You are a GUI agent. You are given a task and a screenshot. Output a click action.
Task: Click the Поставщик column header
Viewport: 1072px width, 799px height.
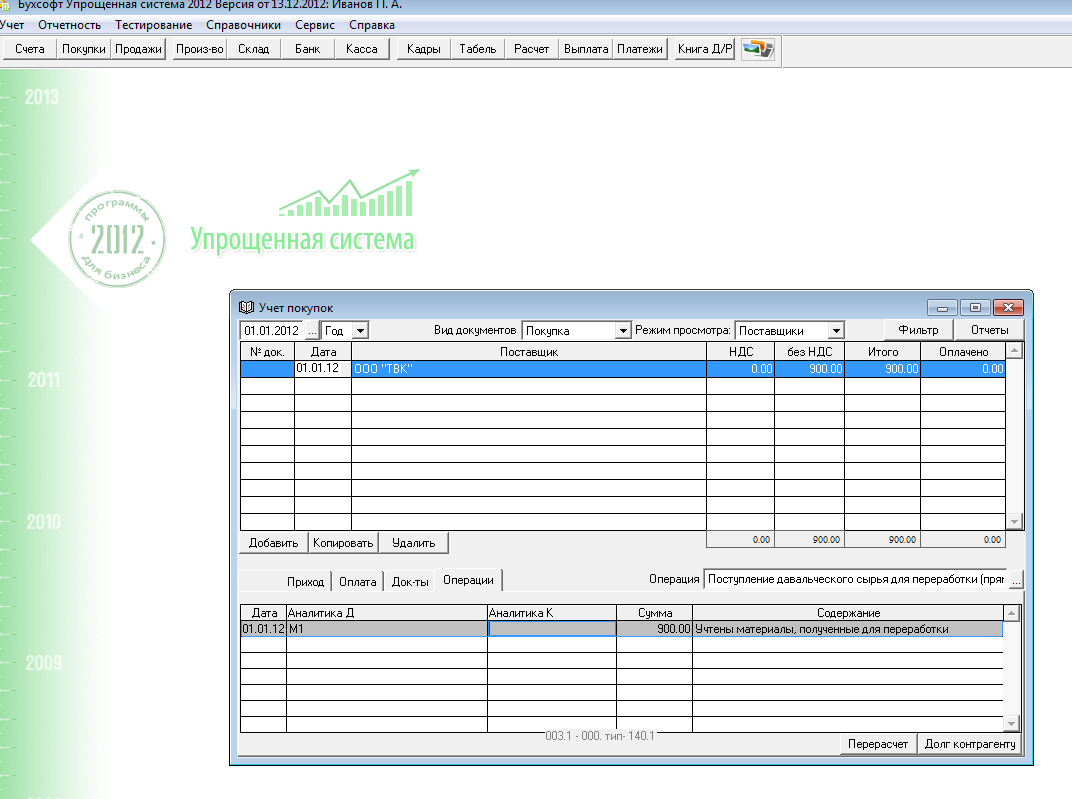tap(528, 352)
